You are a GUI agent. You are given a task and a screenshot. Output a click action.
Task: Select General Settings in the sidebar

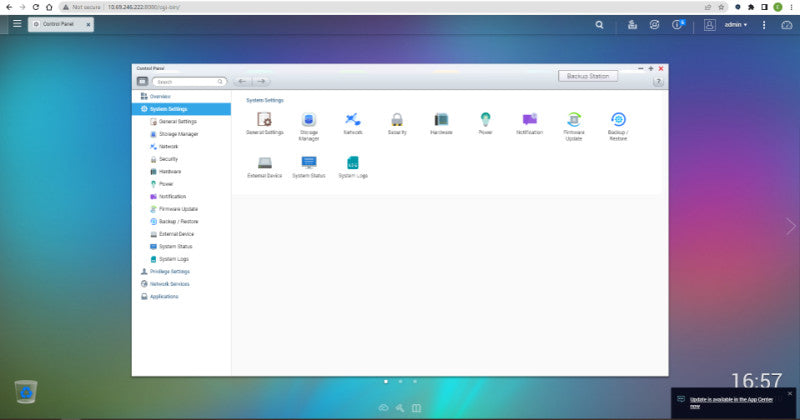[181, 121]
